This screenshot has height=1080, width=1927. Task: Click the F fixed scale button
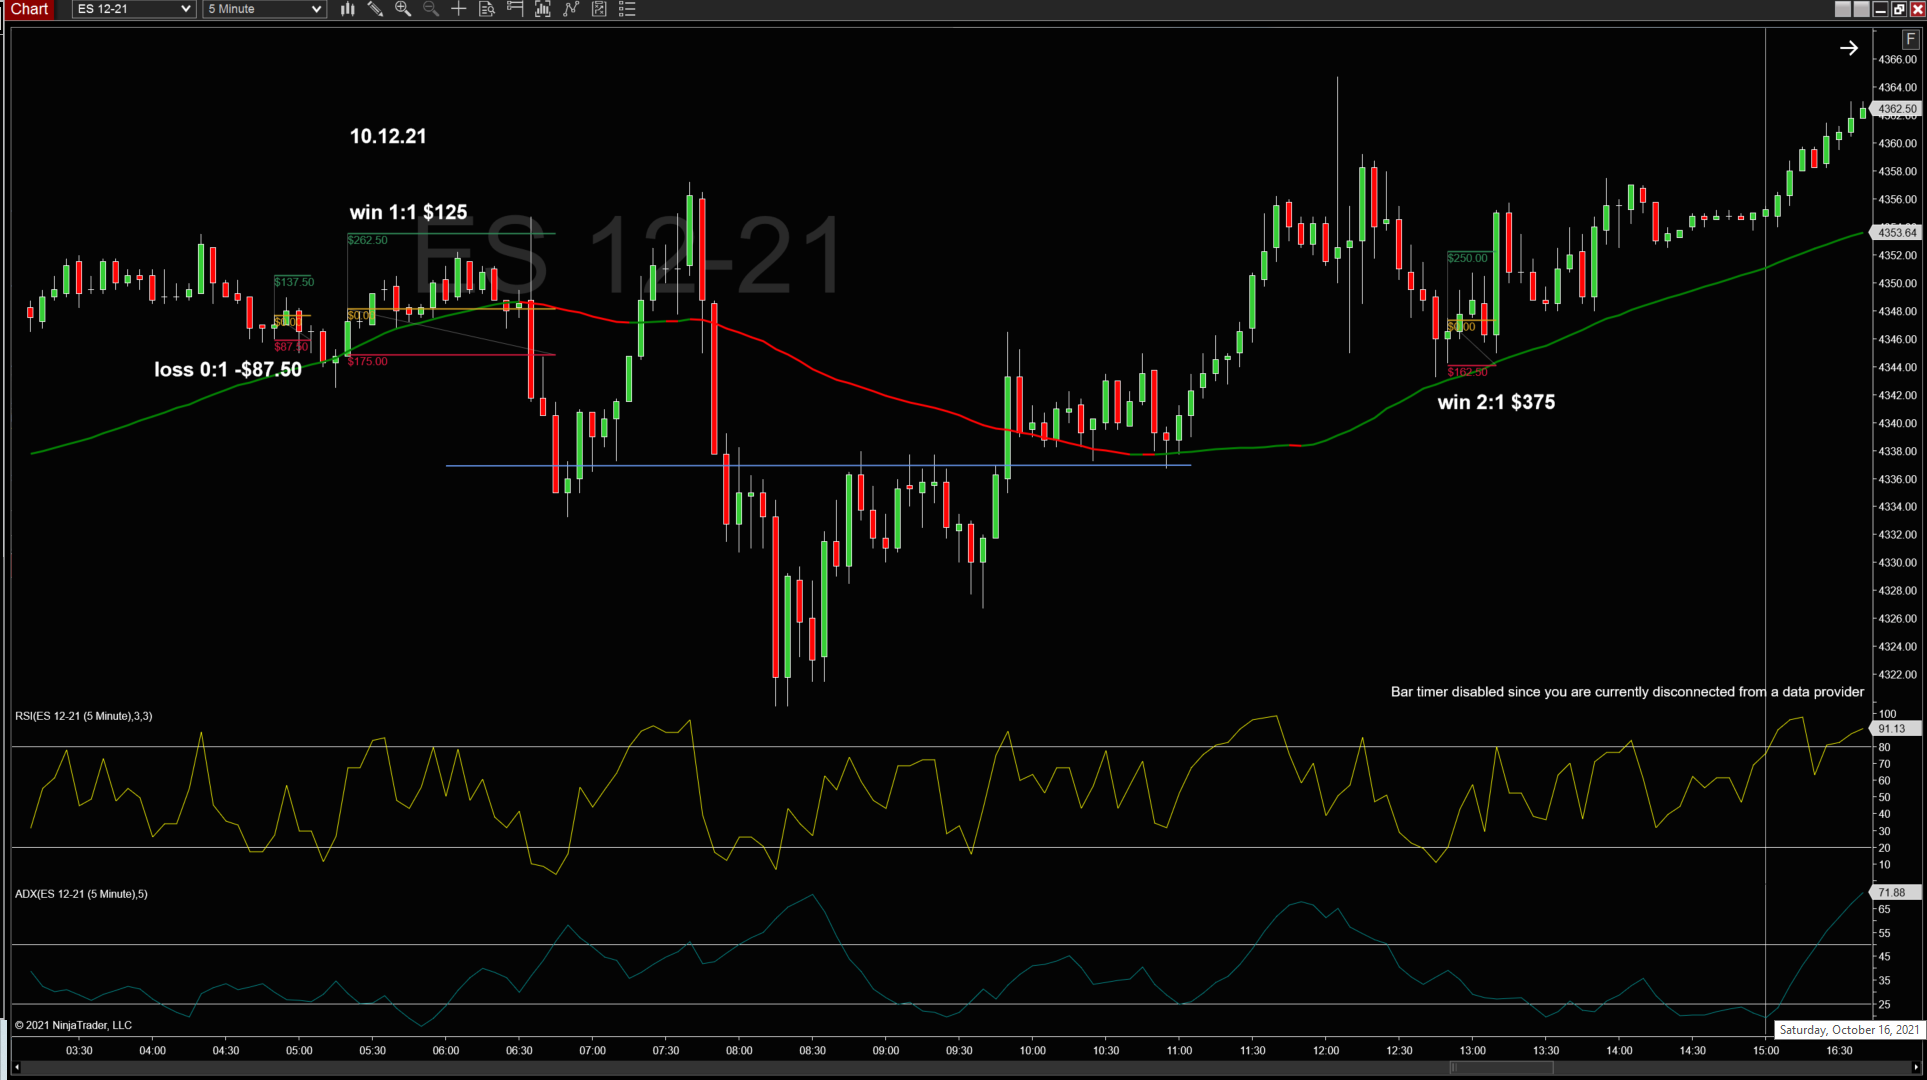[1911, 40]
